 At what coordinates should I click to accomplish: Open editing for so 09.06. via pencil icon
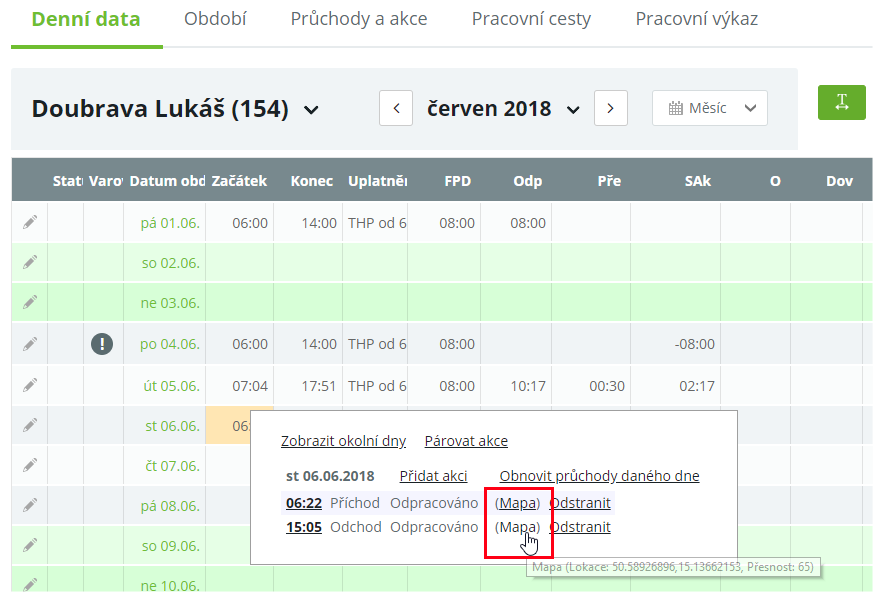(x=29, y=547)
